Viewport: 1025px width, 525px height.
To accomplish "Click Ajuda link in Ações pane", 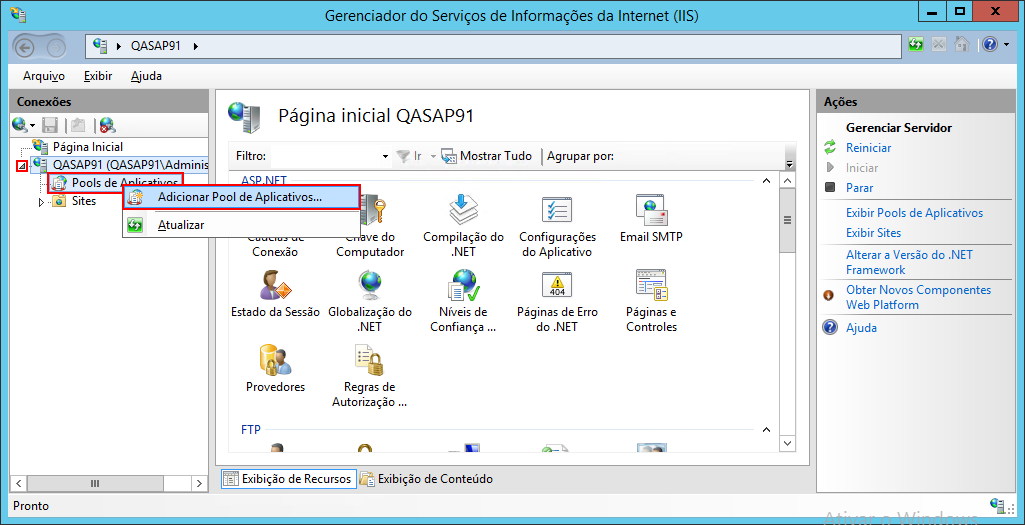I will pyautogui.click(x=862, y=328).
